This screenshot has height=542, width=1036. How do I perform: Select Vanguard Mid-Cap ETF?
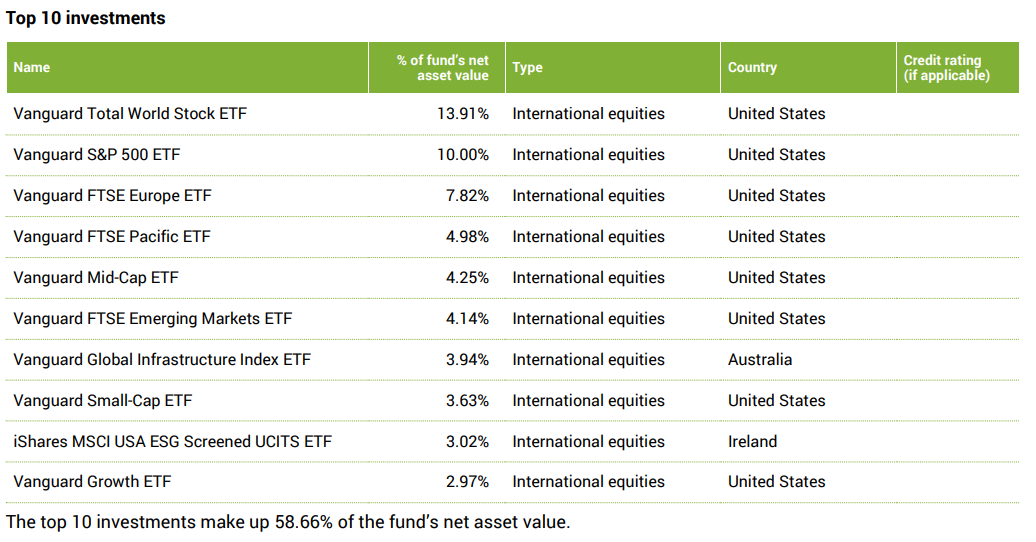pos(96,278)
